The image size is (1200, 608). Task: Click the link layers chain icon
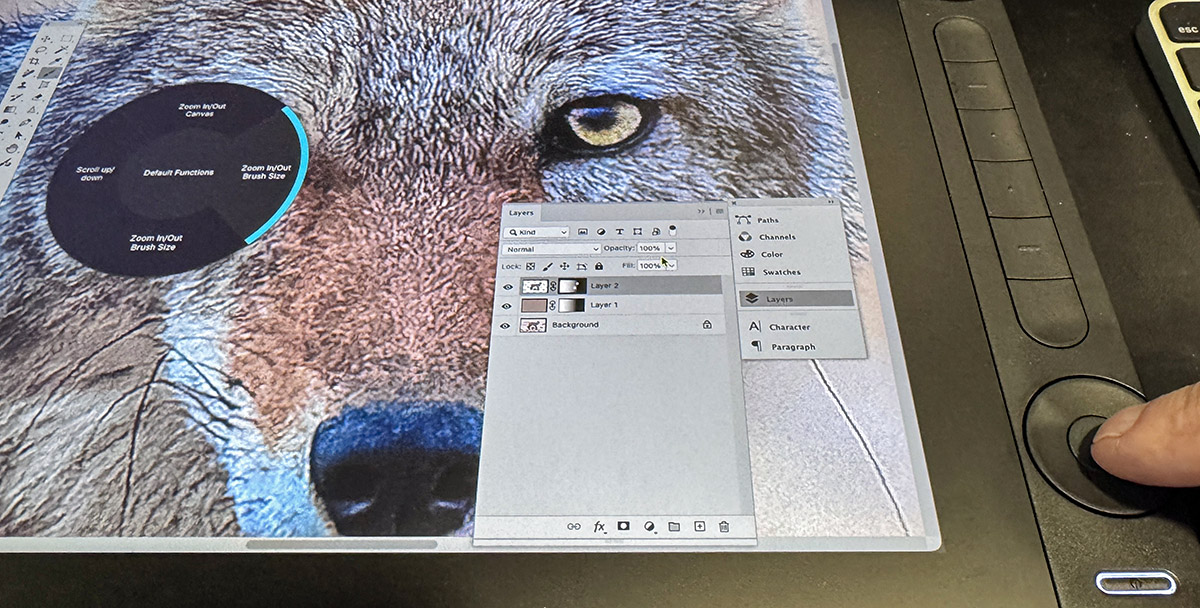[574, 526]
